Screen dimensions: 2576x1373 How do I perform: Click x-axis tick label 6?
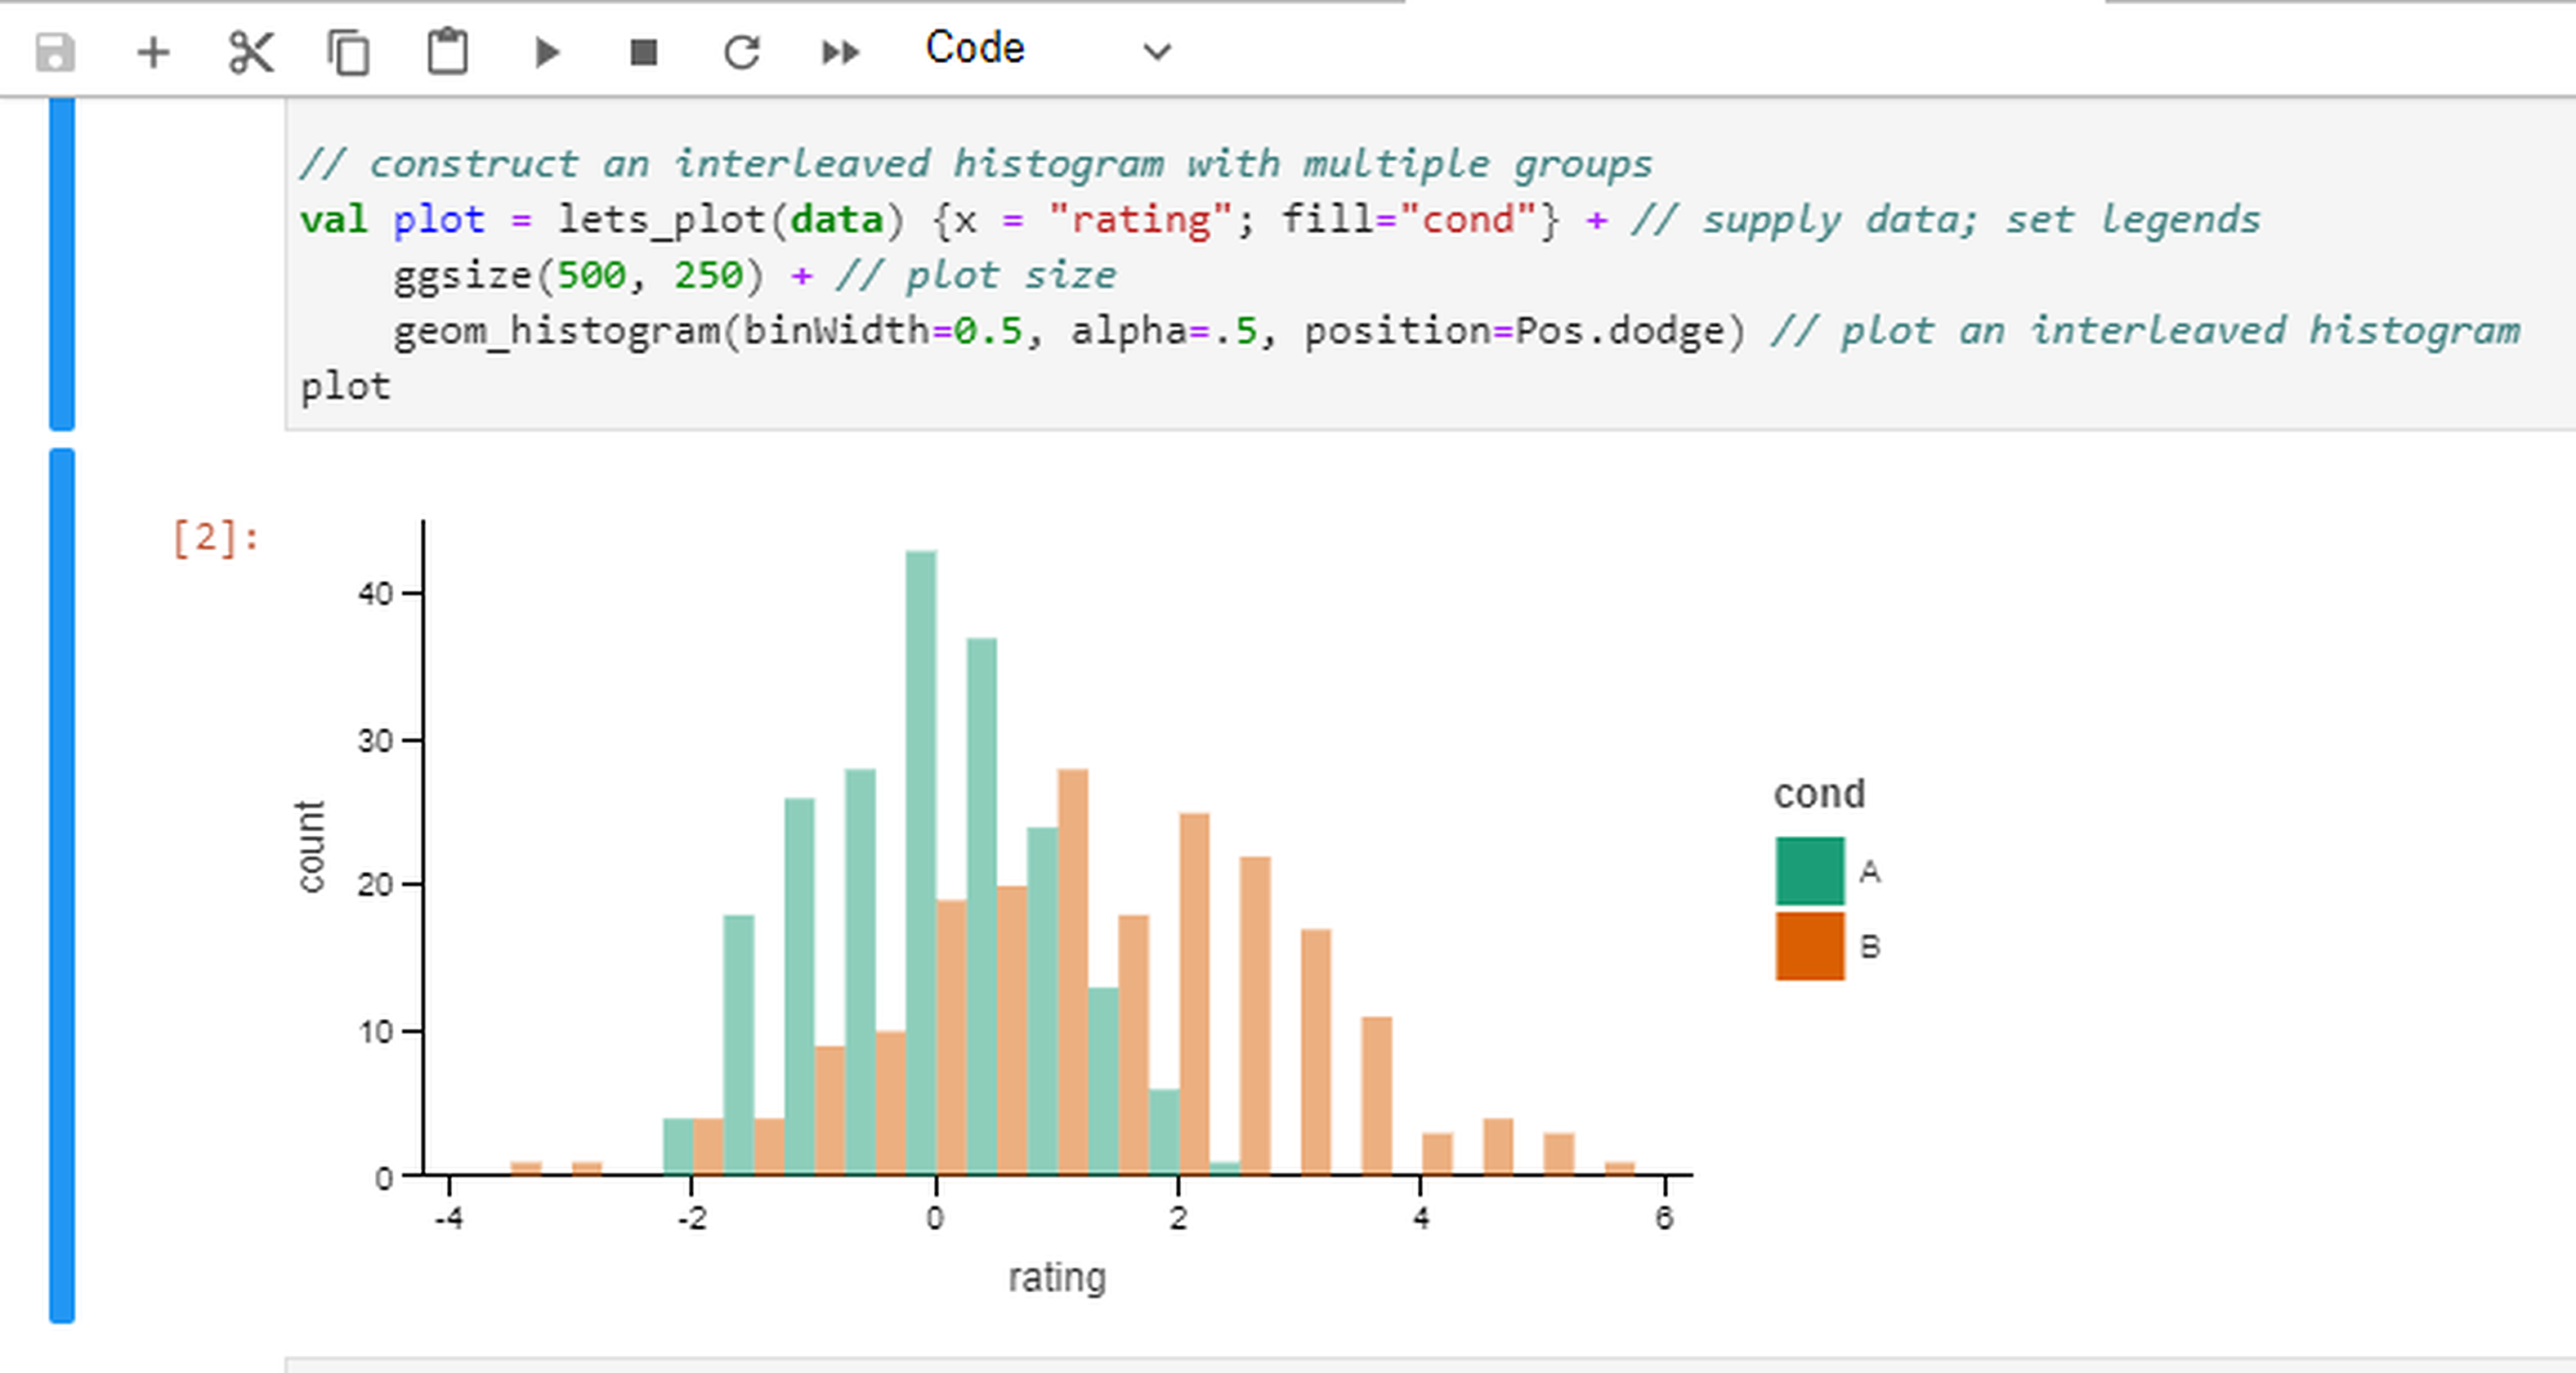(x=1664, y=1218)
